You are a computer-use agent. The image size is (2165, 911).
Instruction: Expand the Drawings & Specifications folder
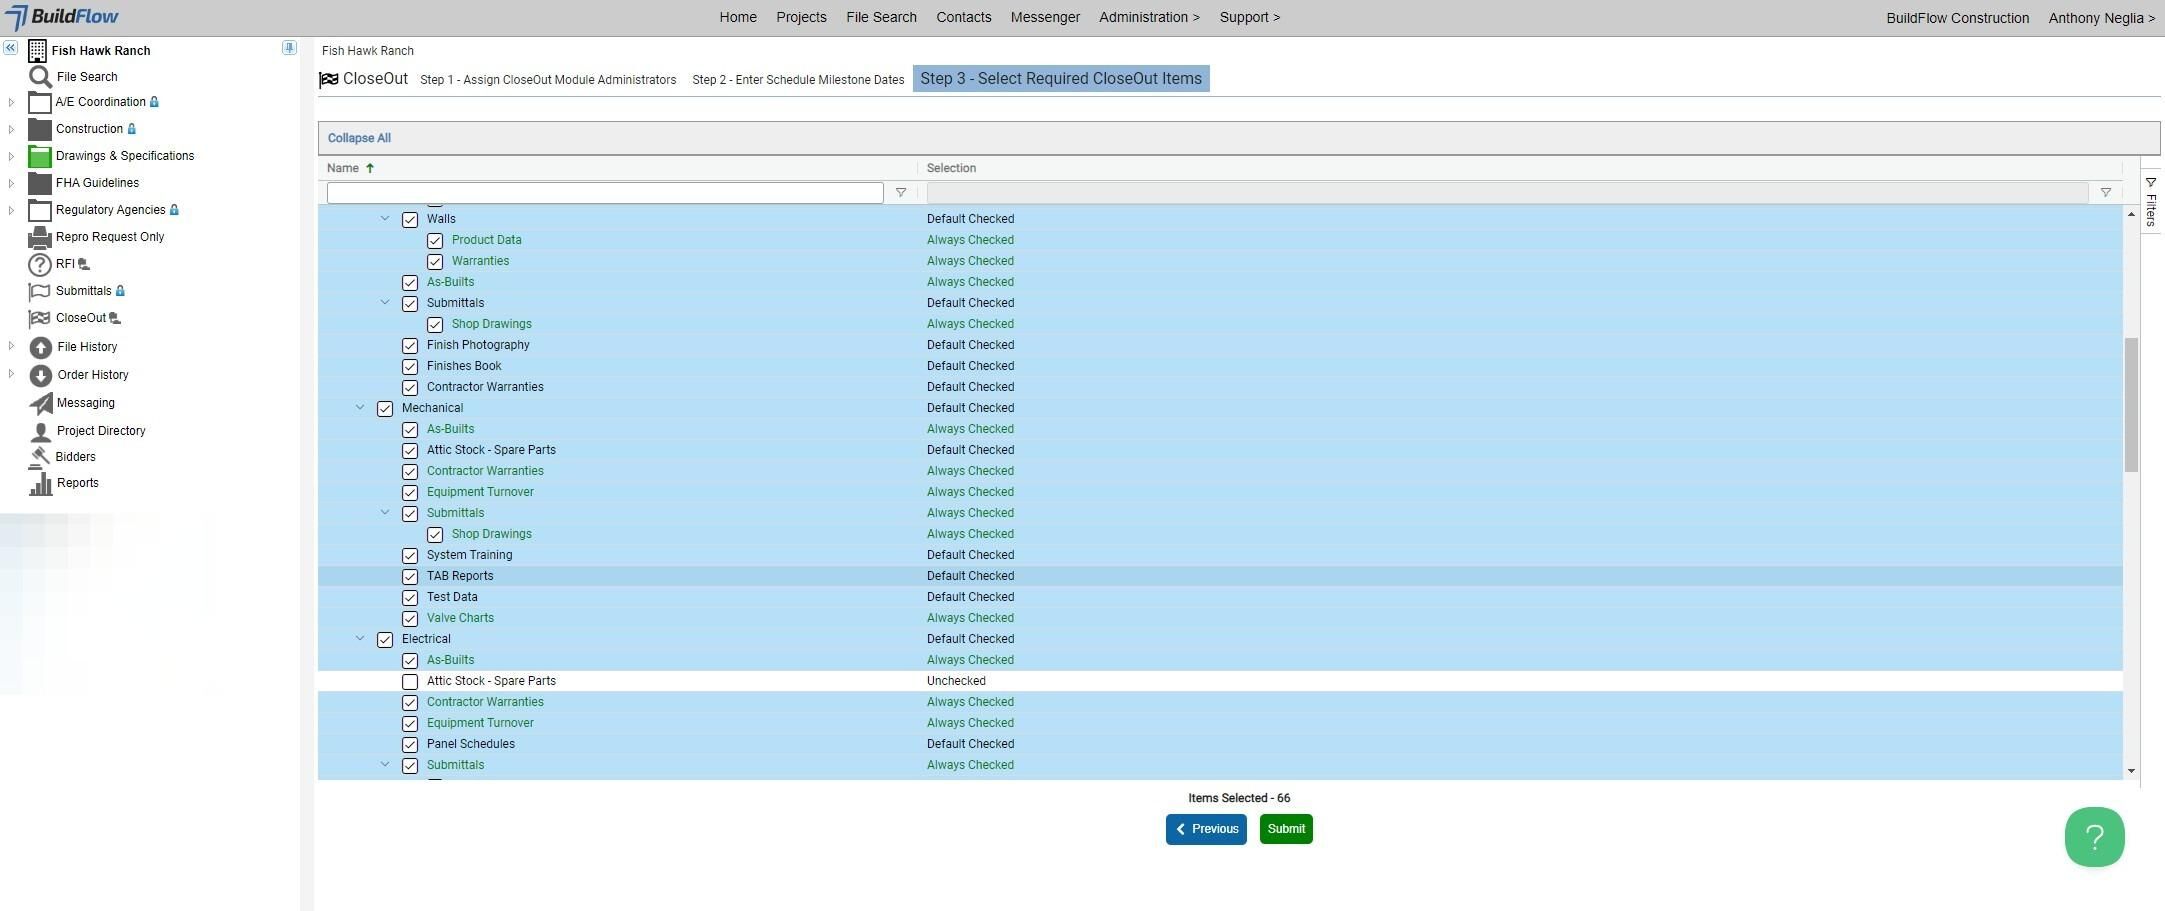[x=11, y=156]
